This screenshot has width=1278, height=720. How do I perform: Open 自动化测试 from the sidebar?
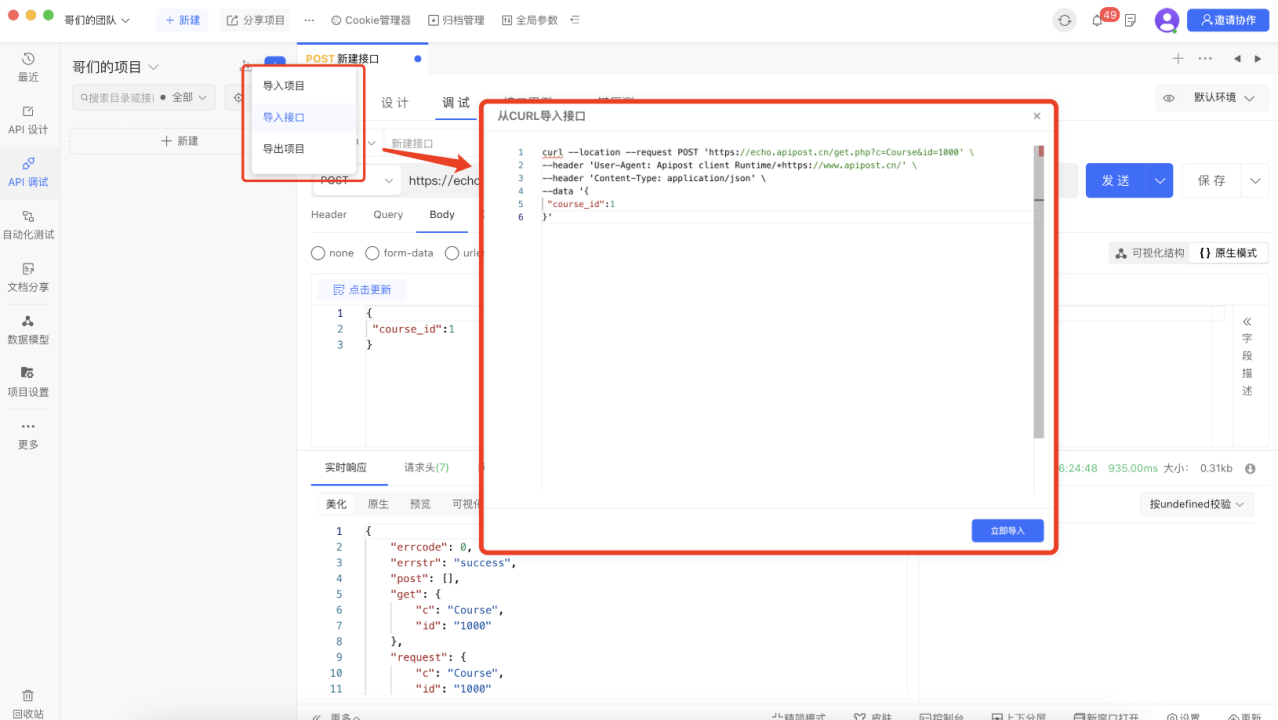tap(28, 225)
